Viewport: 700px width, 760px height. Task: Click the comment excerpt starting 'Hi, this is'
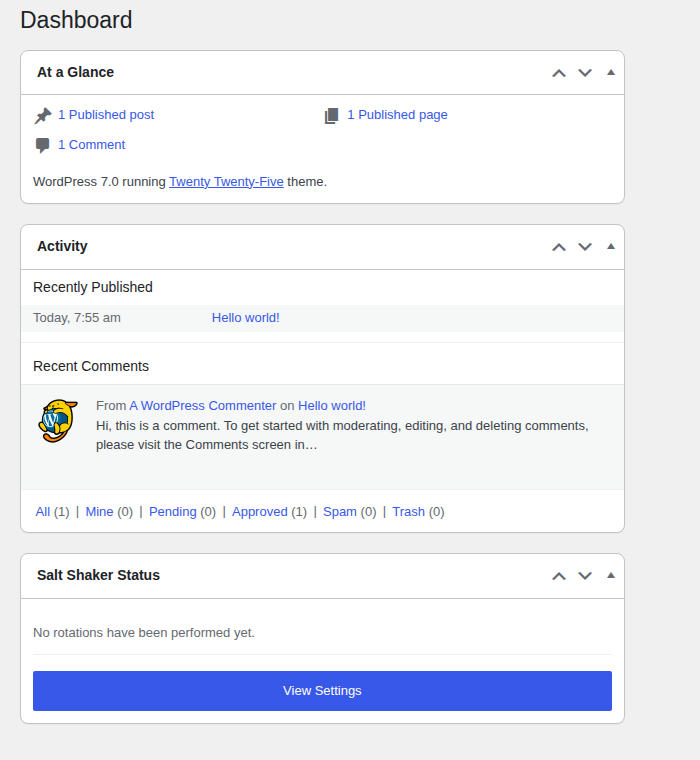point(342,435)
